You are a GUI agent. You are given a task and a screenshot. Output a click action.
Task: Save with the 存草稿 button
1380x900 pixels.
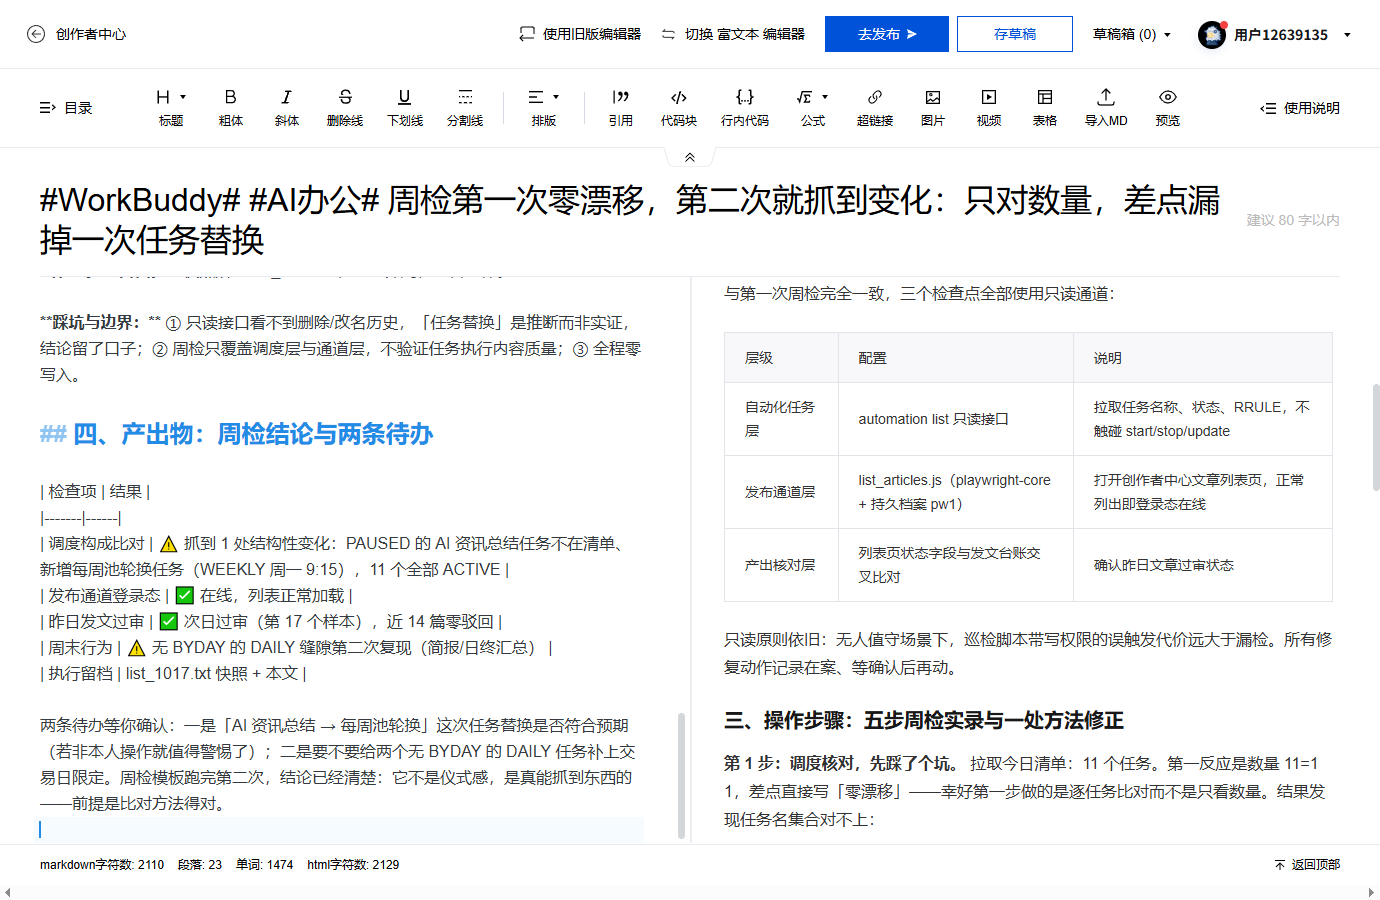click(x=1015, y=34)
